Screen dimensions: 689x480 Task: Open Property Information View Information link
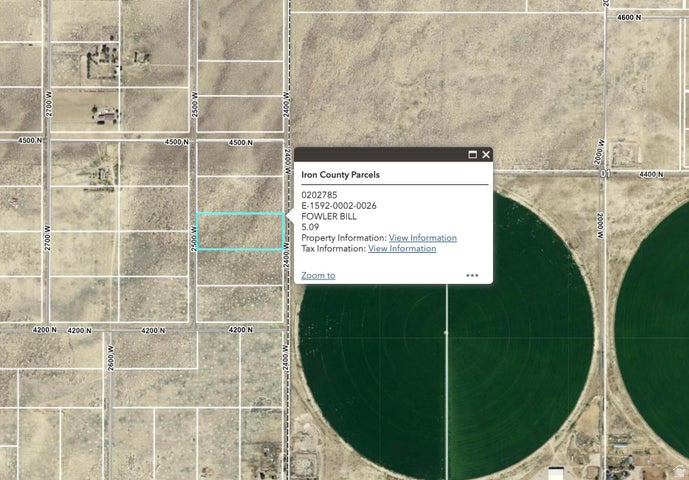click(x=423, y=238)
